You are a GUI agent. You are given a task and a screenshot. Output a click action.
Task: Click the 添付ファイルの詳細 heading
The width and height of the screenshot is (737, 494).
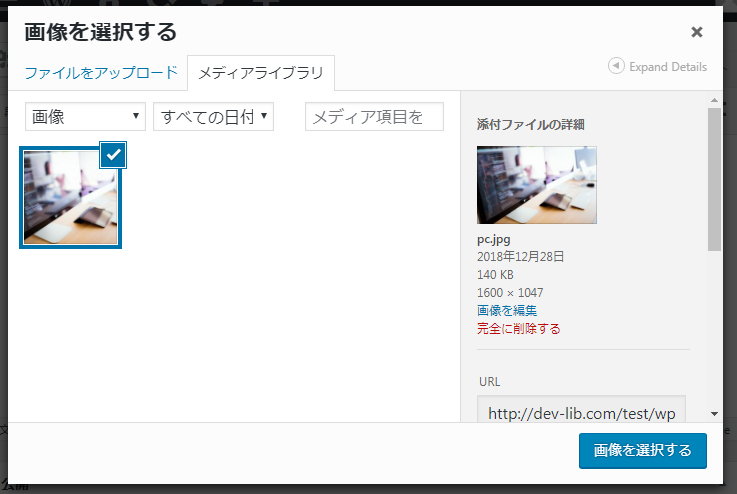point(531,125)
